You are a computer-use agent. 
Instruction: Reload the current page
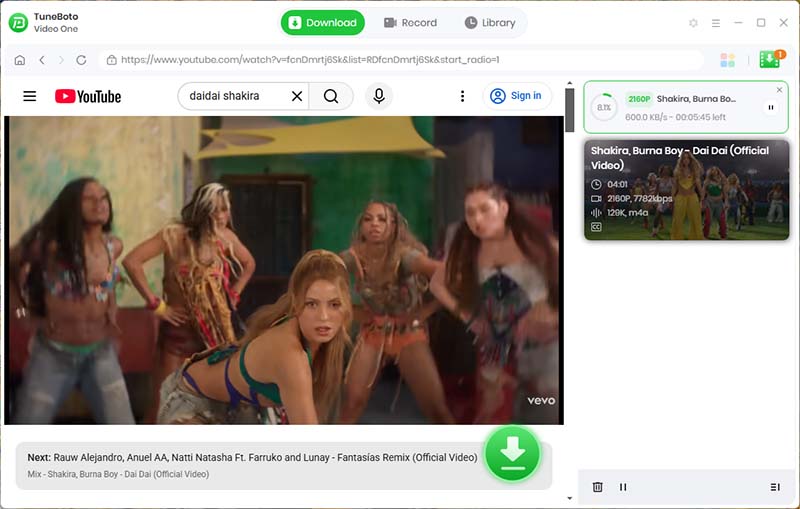click(81, 60)
